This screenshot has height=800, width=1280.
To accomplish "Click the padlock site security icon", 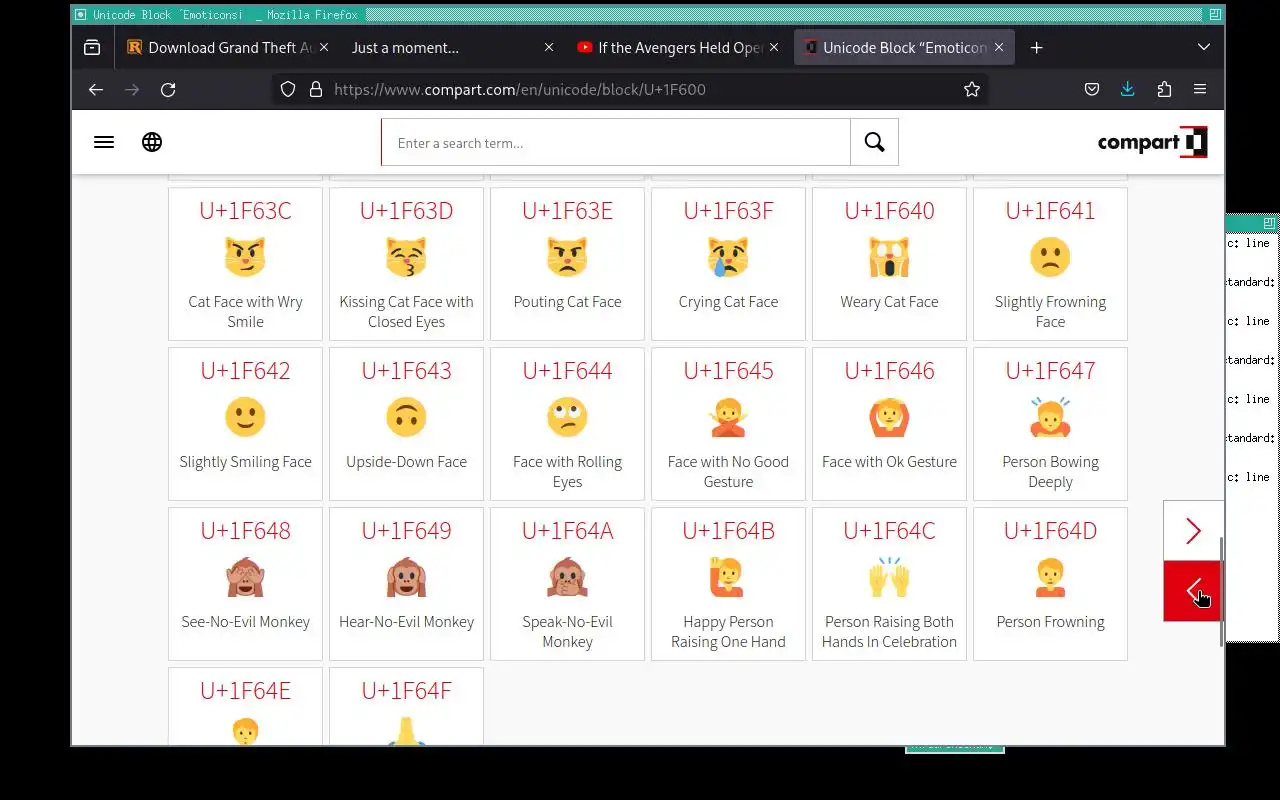I will (x=316, y=89).
